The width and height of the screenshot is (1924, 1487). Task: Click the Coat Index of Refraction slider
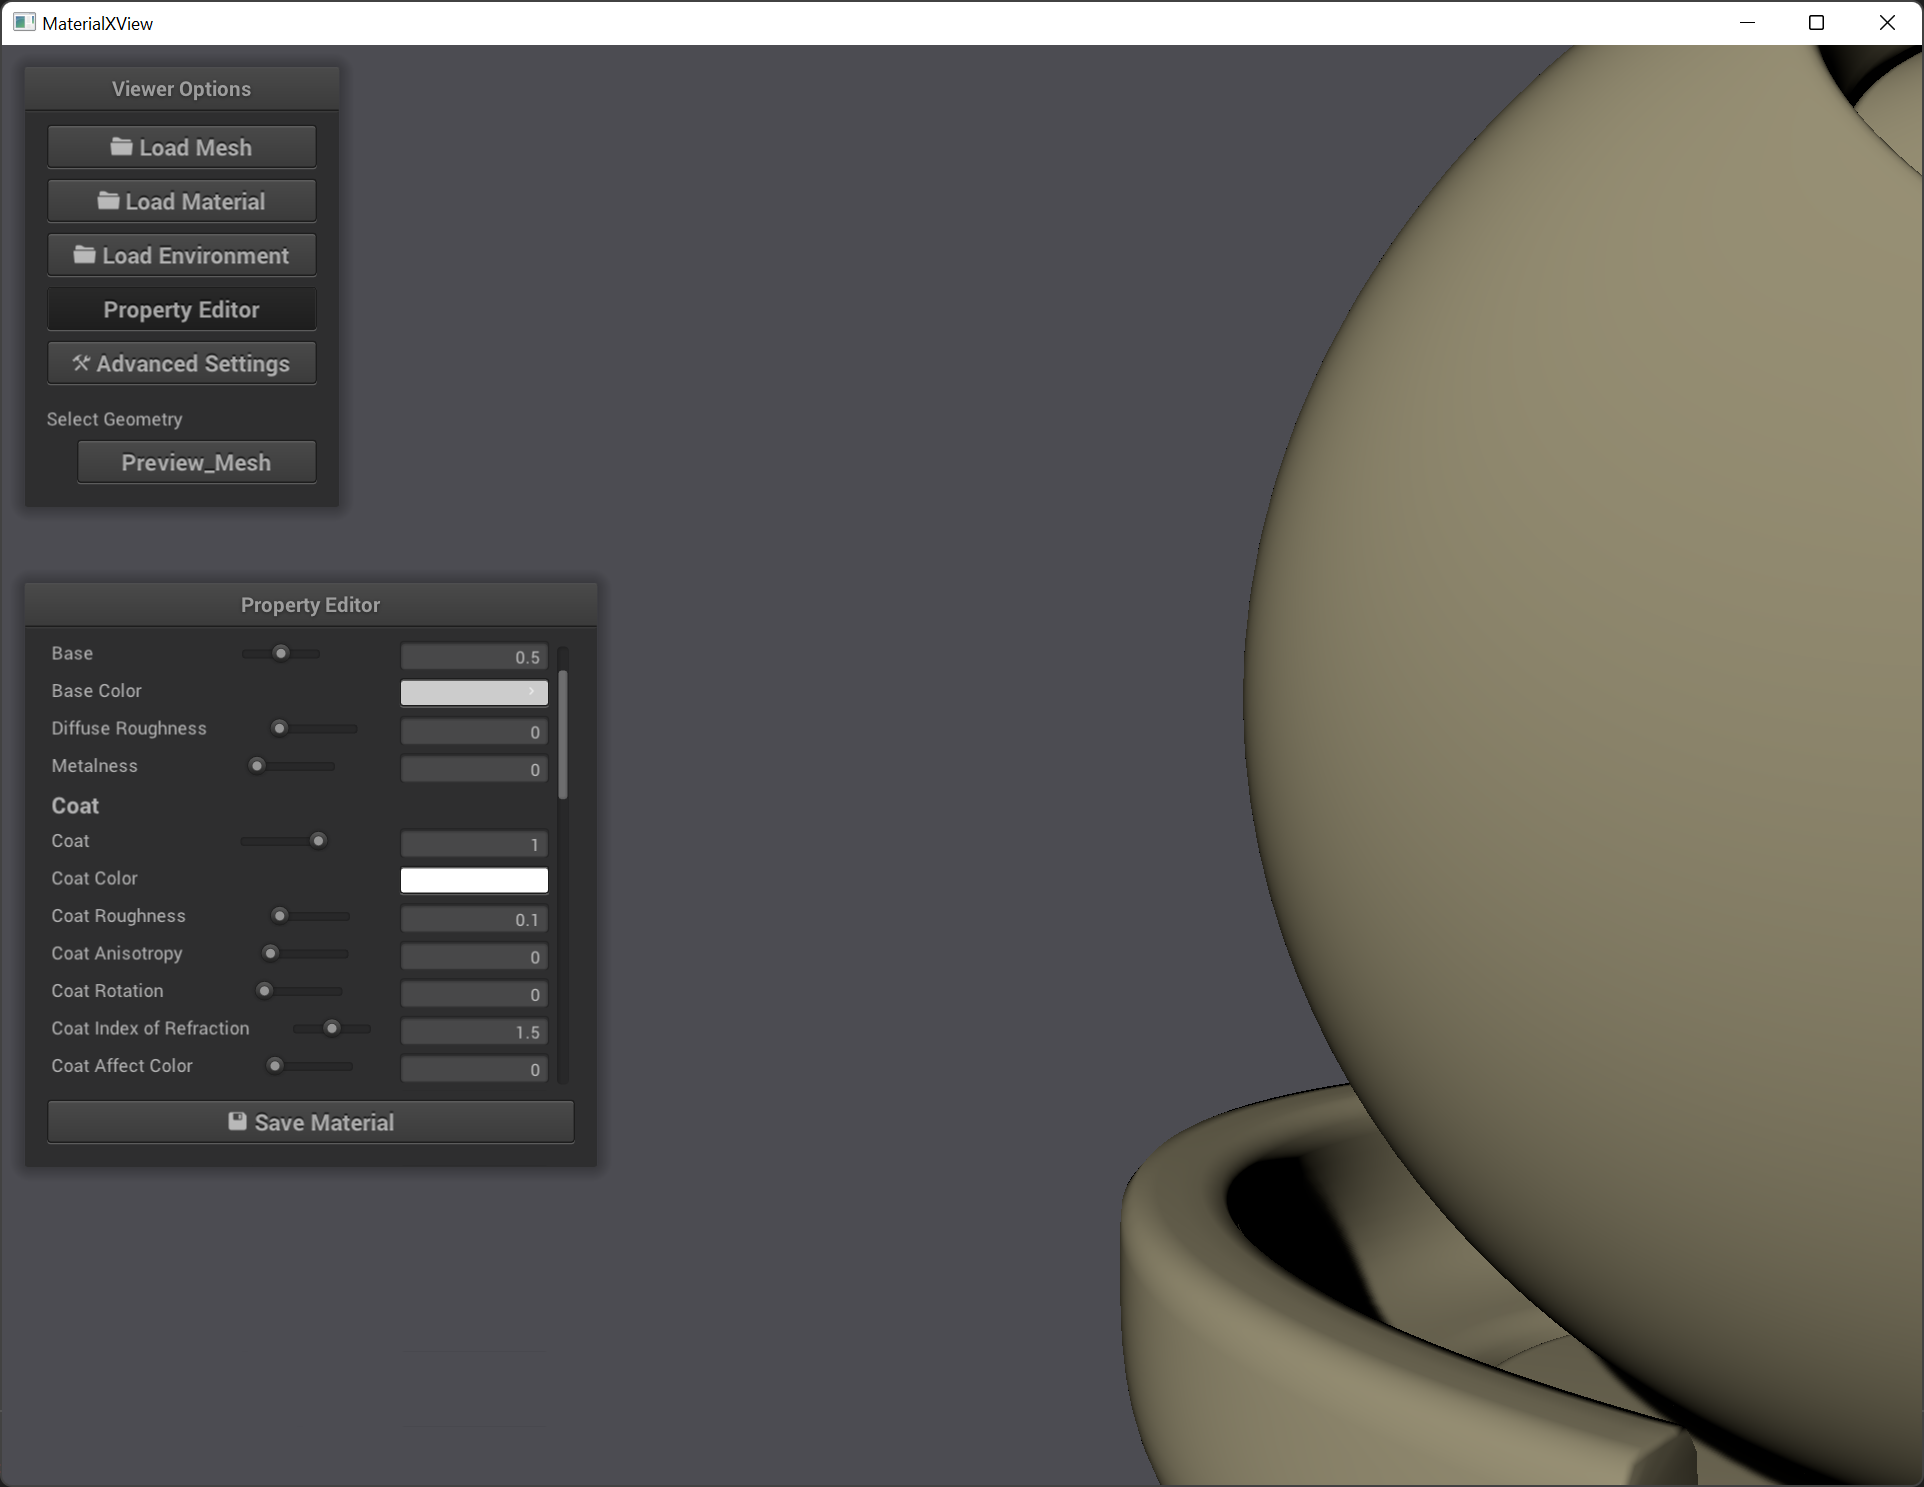(332, 1028)
